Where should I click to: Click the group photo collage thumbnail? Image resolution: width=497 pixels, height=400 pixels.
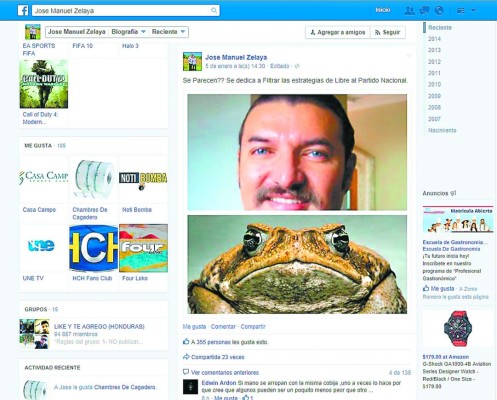pyautogui.click(x=34, y=334)
